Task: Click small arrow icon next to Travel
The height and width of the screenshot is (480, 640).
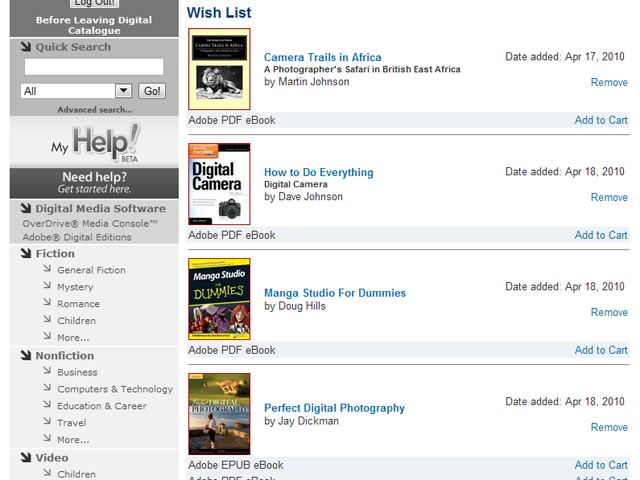Action: coord(47,421)
